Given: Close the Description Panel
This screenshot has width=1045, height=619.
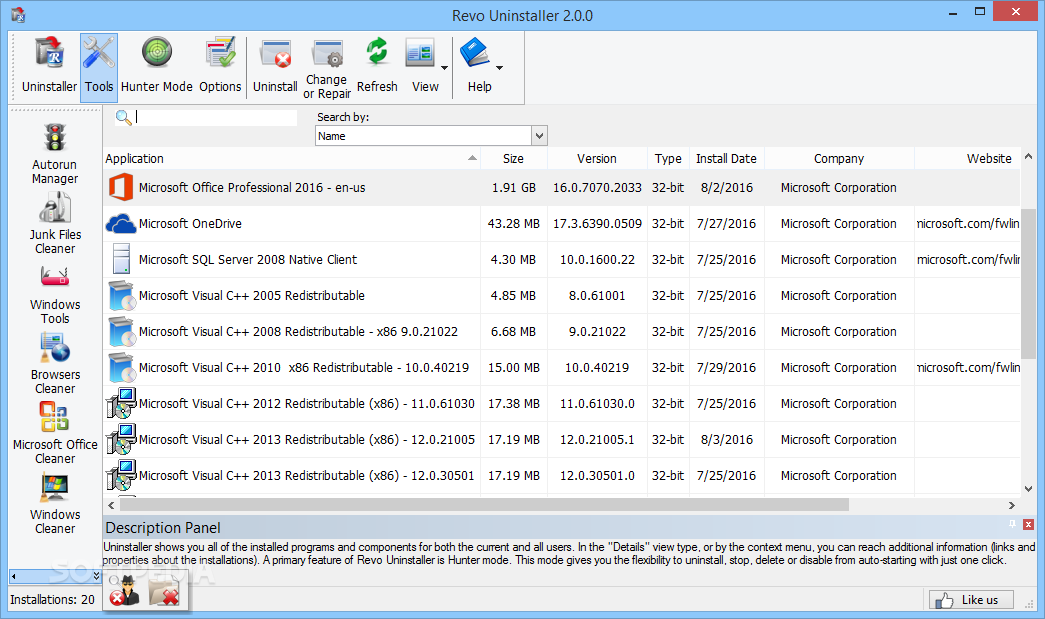Looking at the screenshot, I should (x=1028, y=524).
